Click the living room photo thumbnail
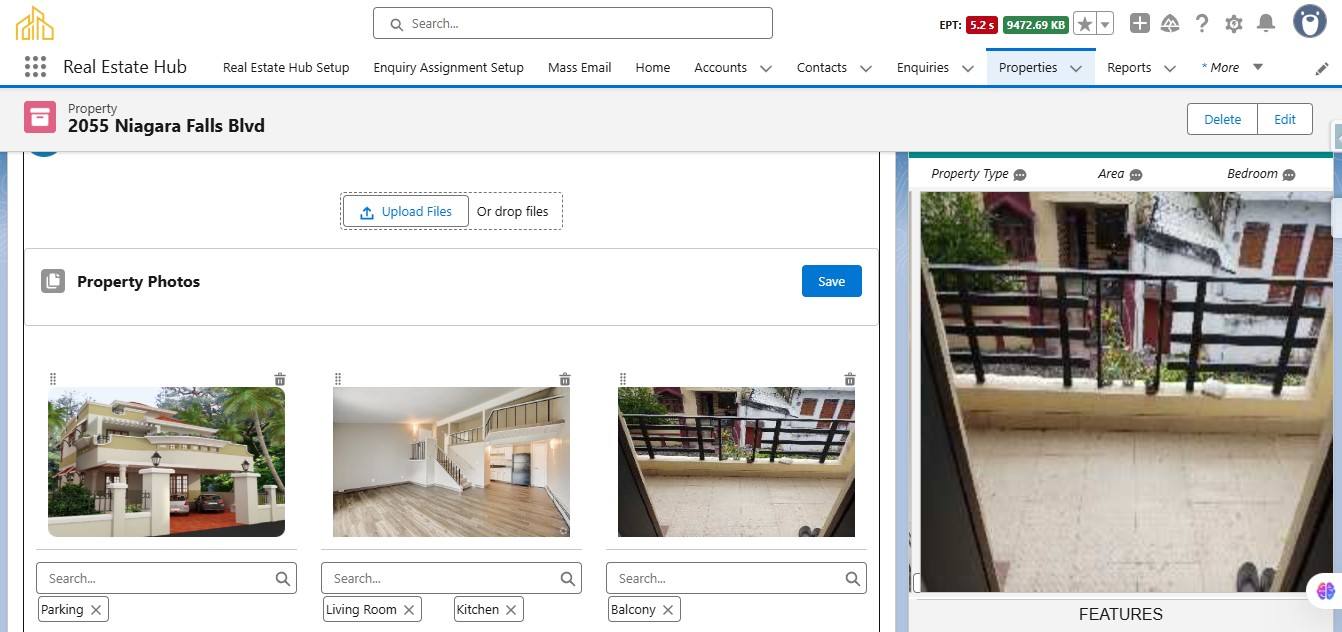Viewport: 1342px width, 632px height. [451, 462]
